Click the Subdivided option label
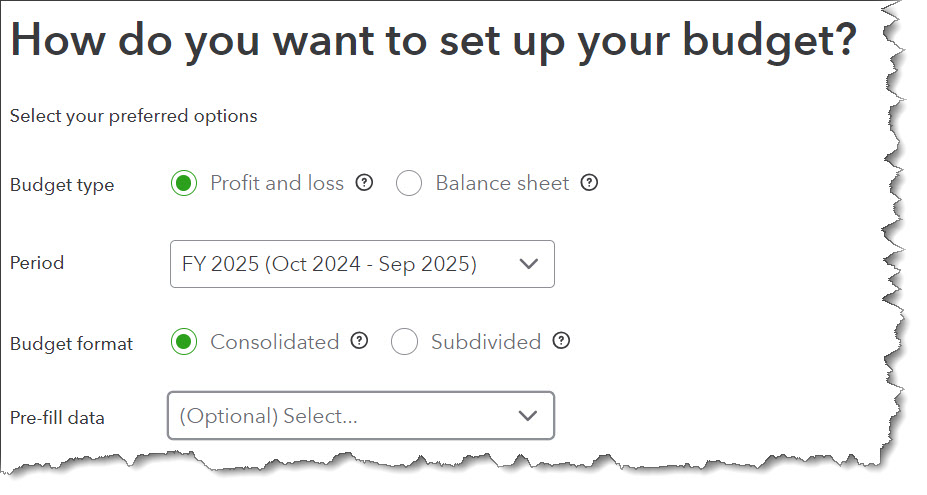The width and height of the screenshot is (927, 495). pyautogui.click(x=486, y=342)
